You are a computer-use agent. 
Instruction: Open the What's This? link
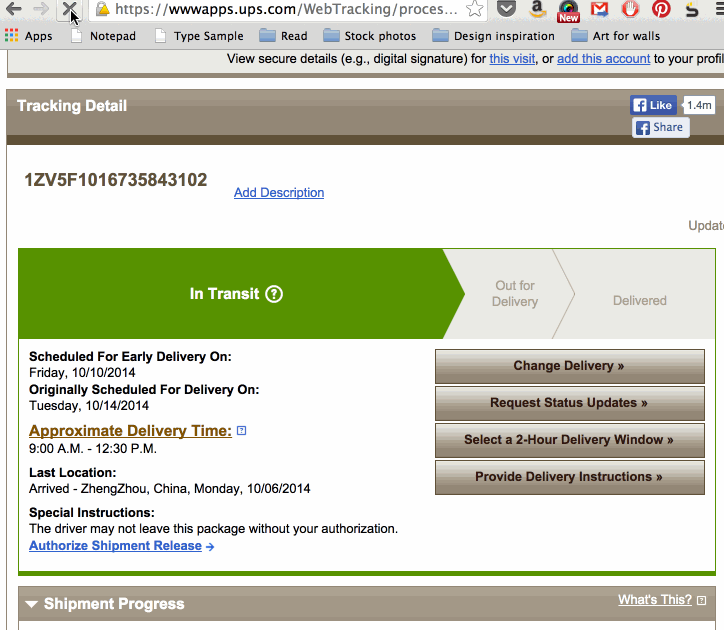pyautogui.click(x=655, y=600)
